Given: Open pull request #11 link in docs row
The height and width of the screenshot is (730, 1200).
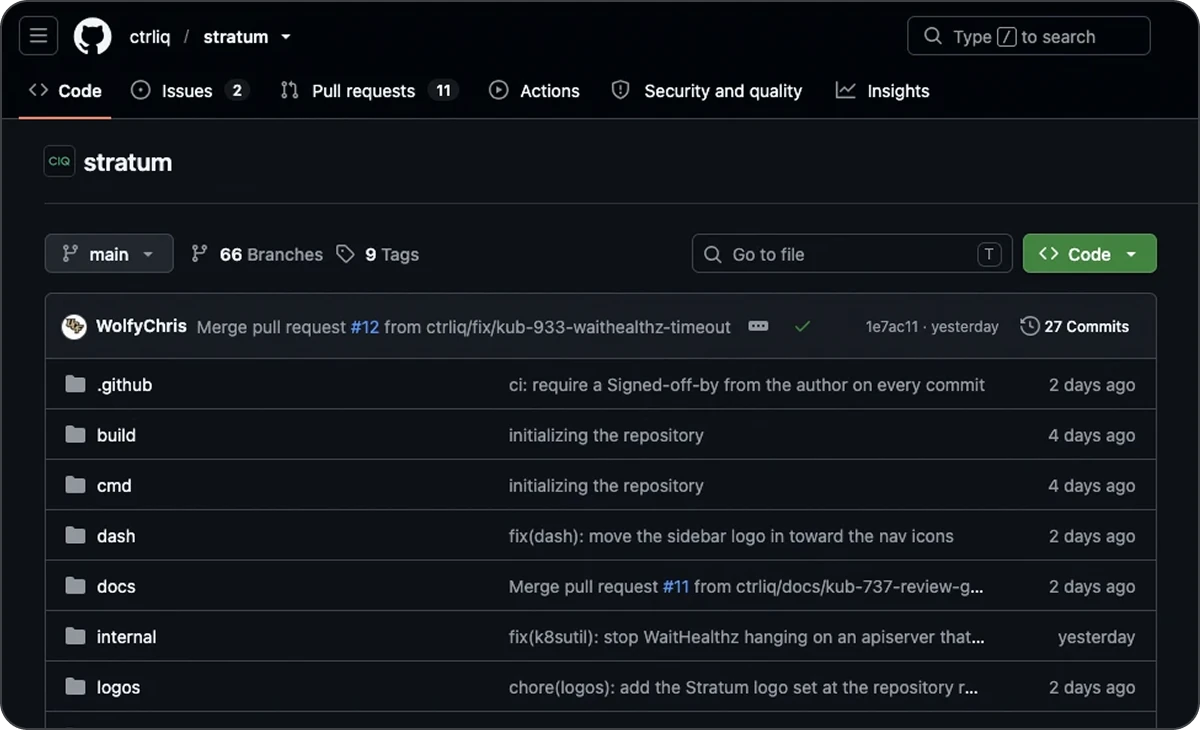Looking at the screenshot, I should tap(676, 587).
